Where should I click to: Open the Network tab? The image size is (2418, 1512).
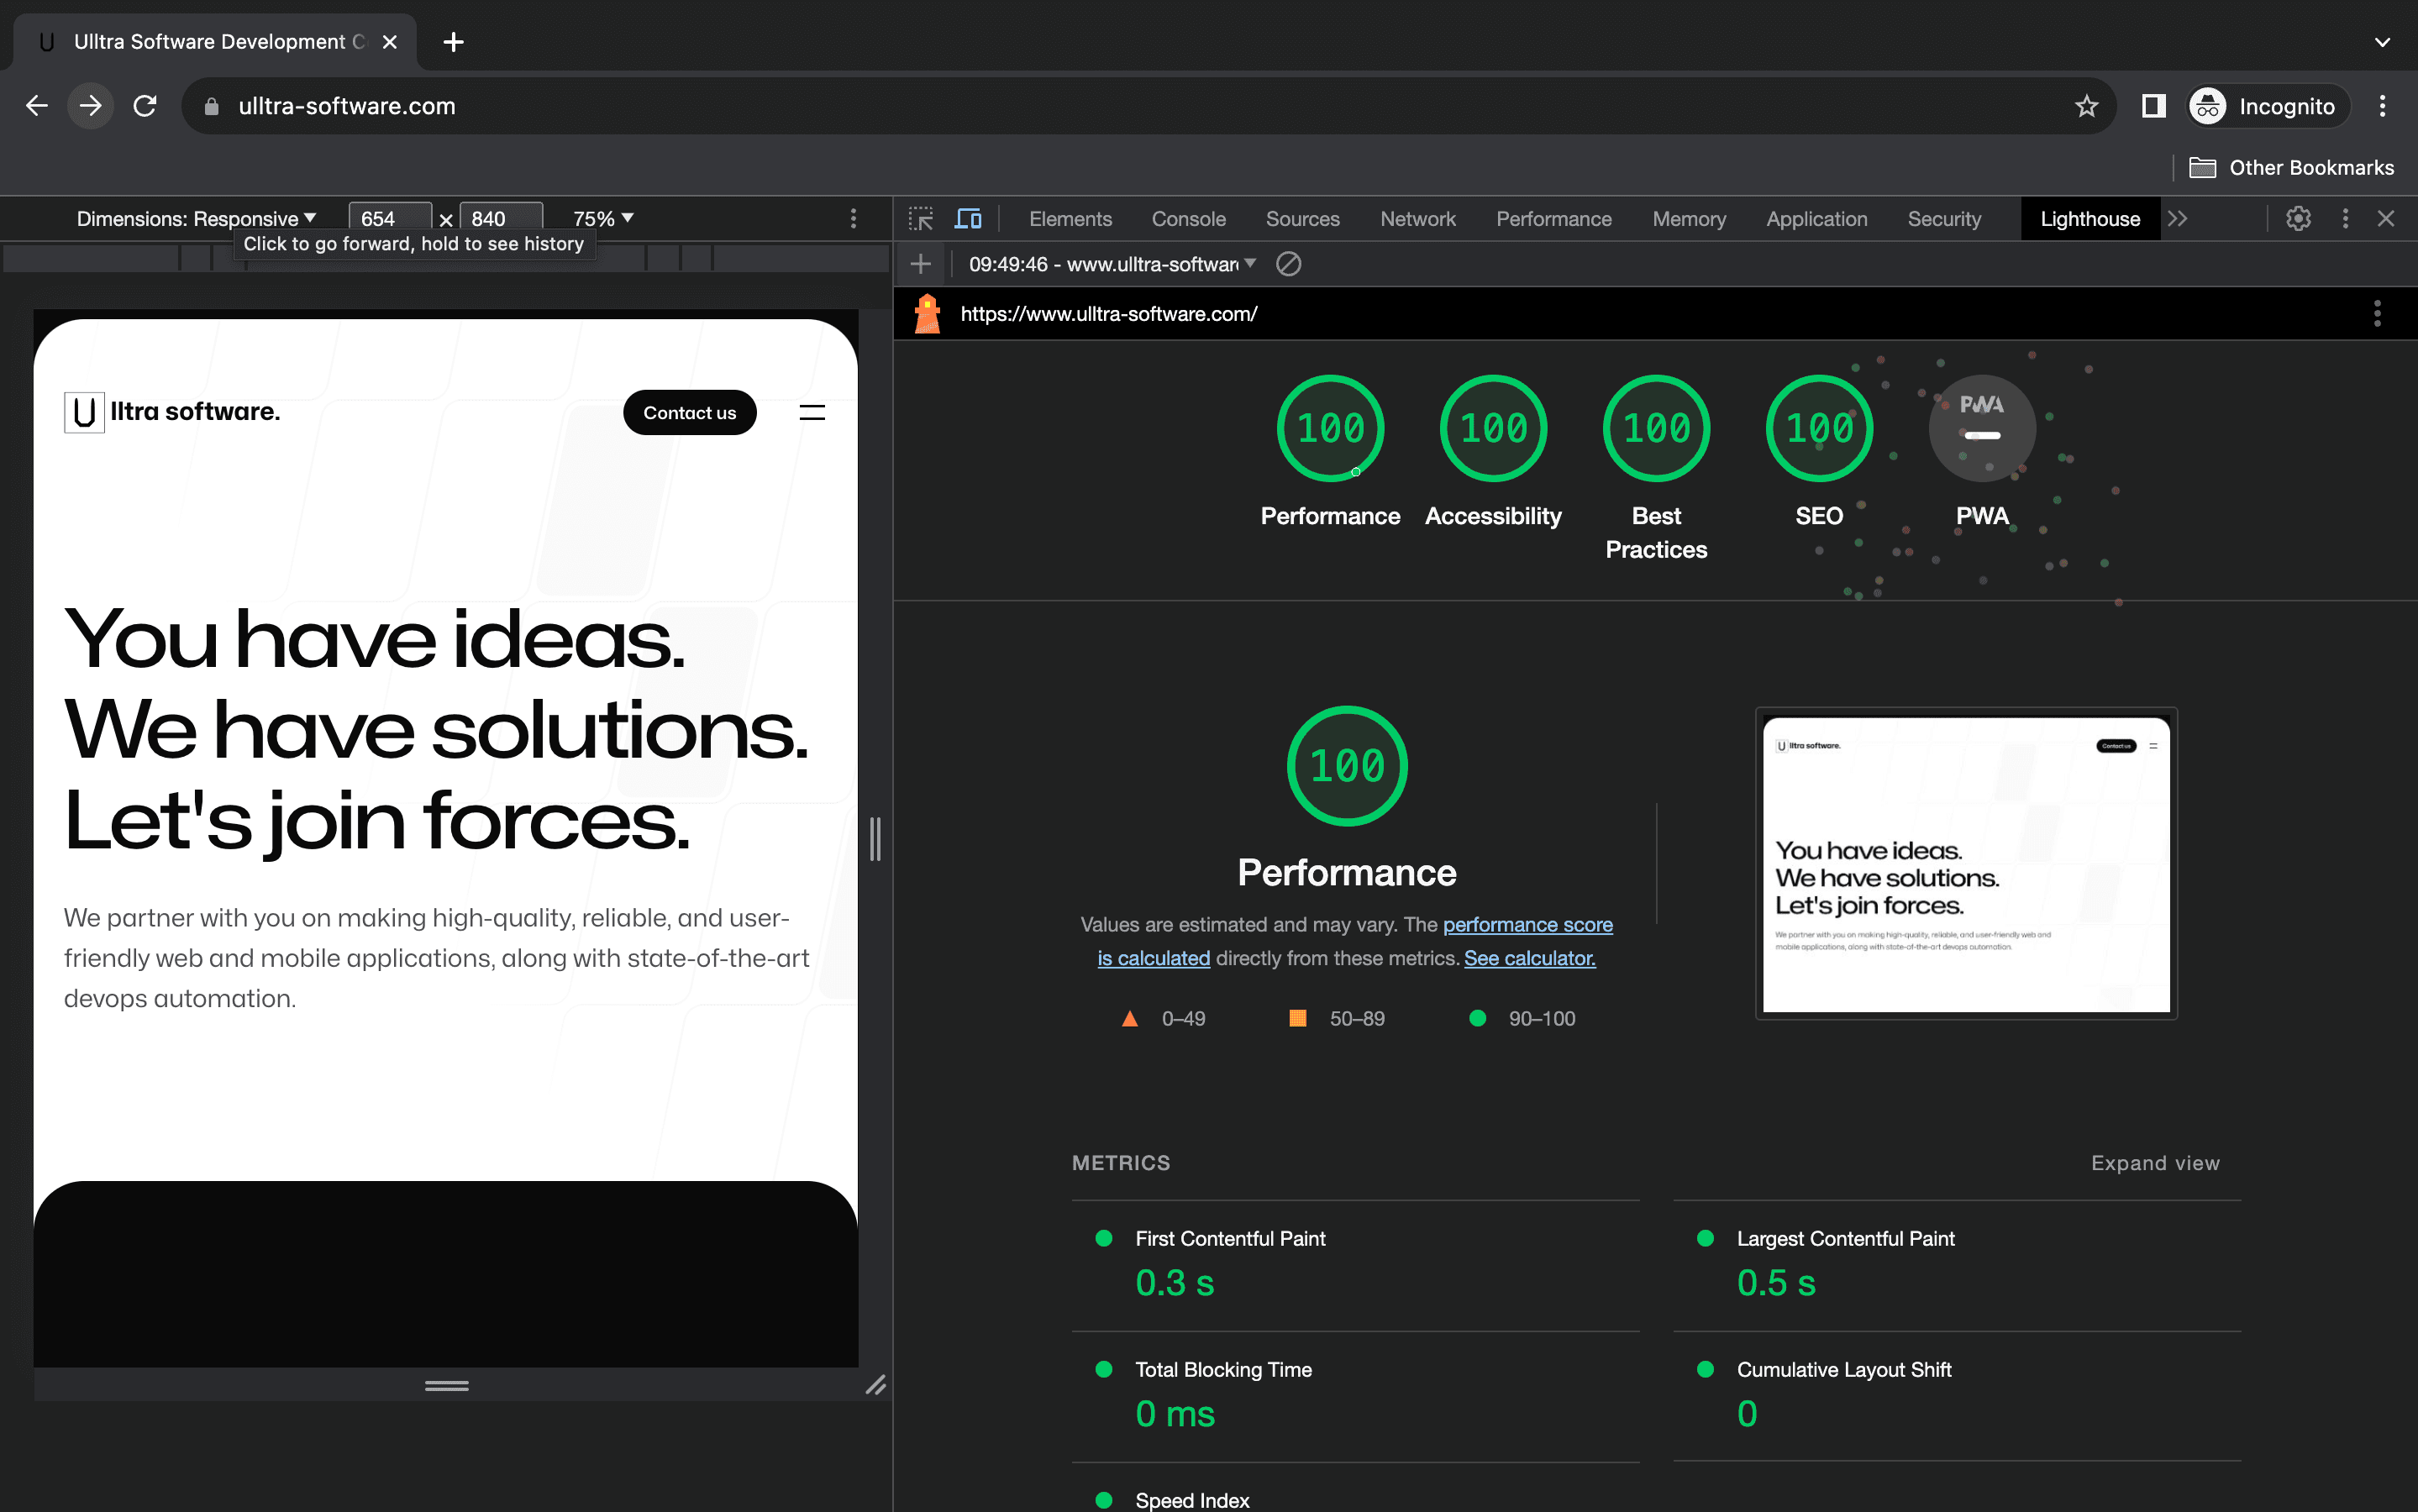1417,219
